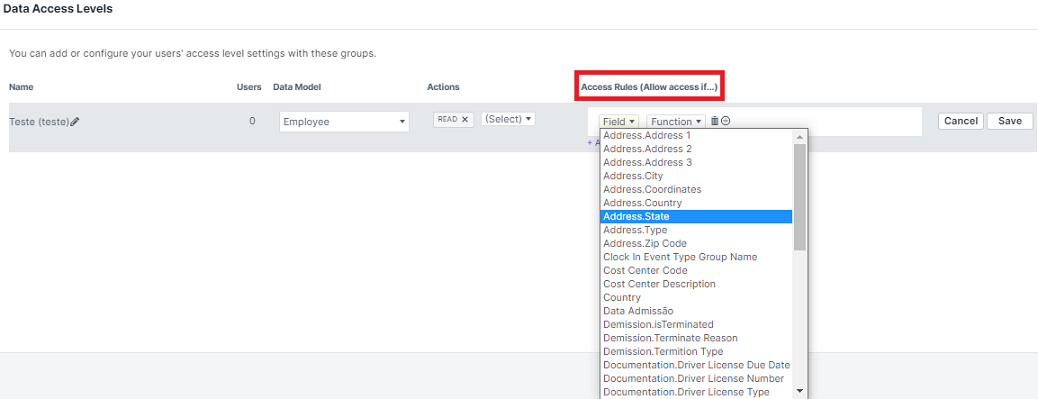1038x399 pixels.
Task: Choose Address.Address 3 option
Action: [696, 162]
